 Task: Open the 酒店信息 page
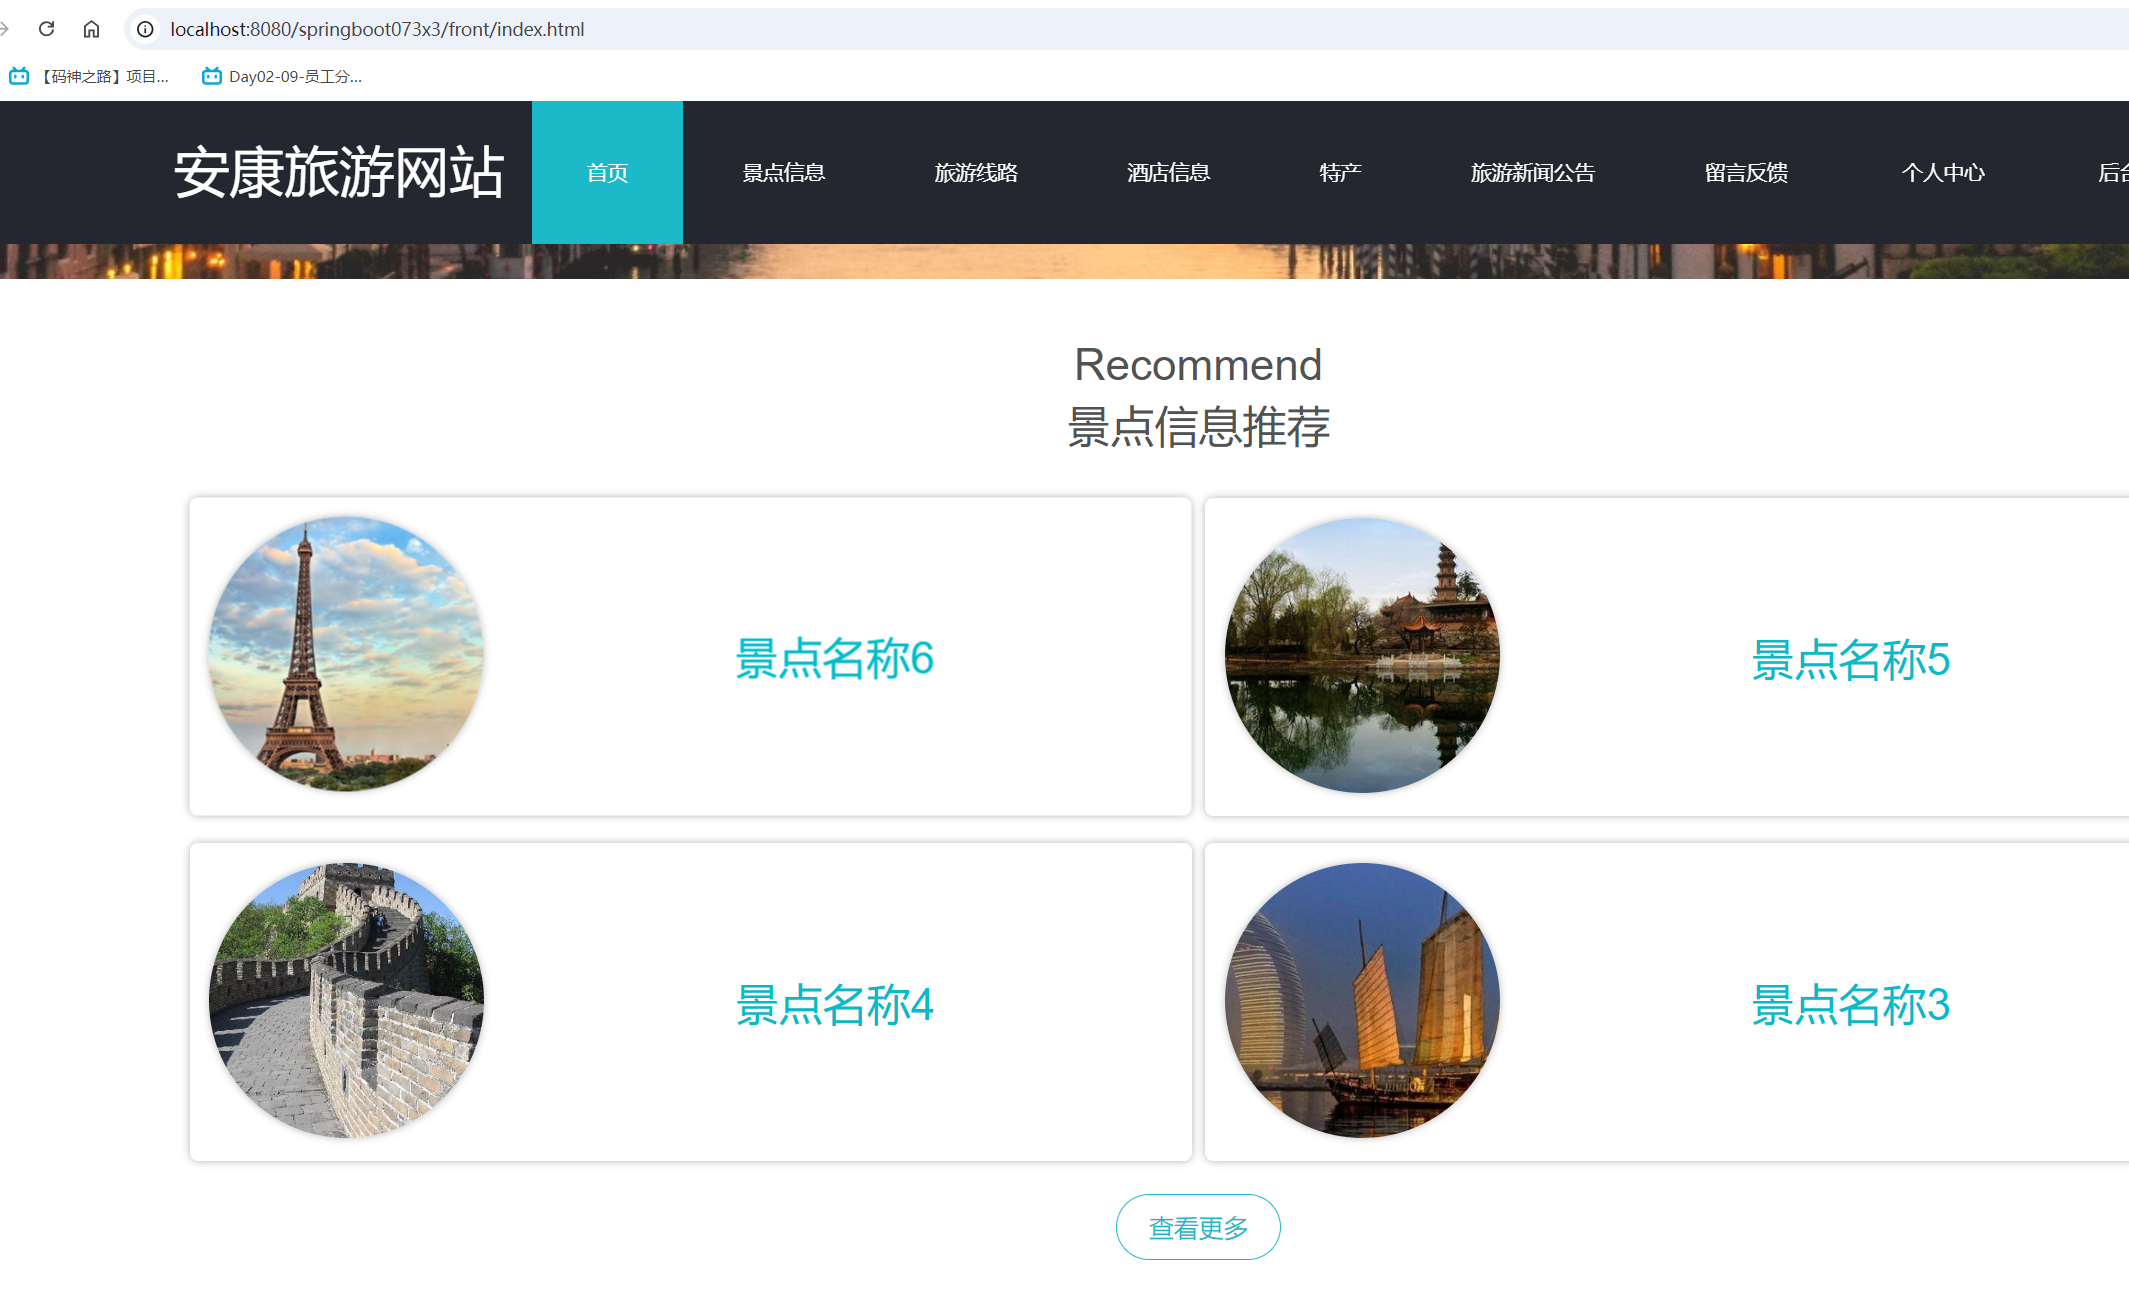(x=1168, y=172)
